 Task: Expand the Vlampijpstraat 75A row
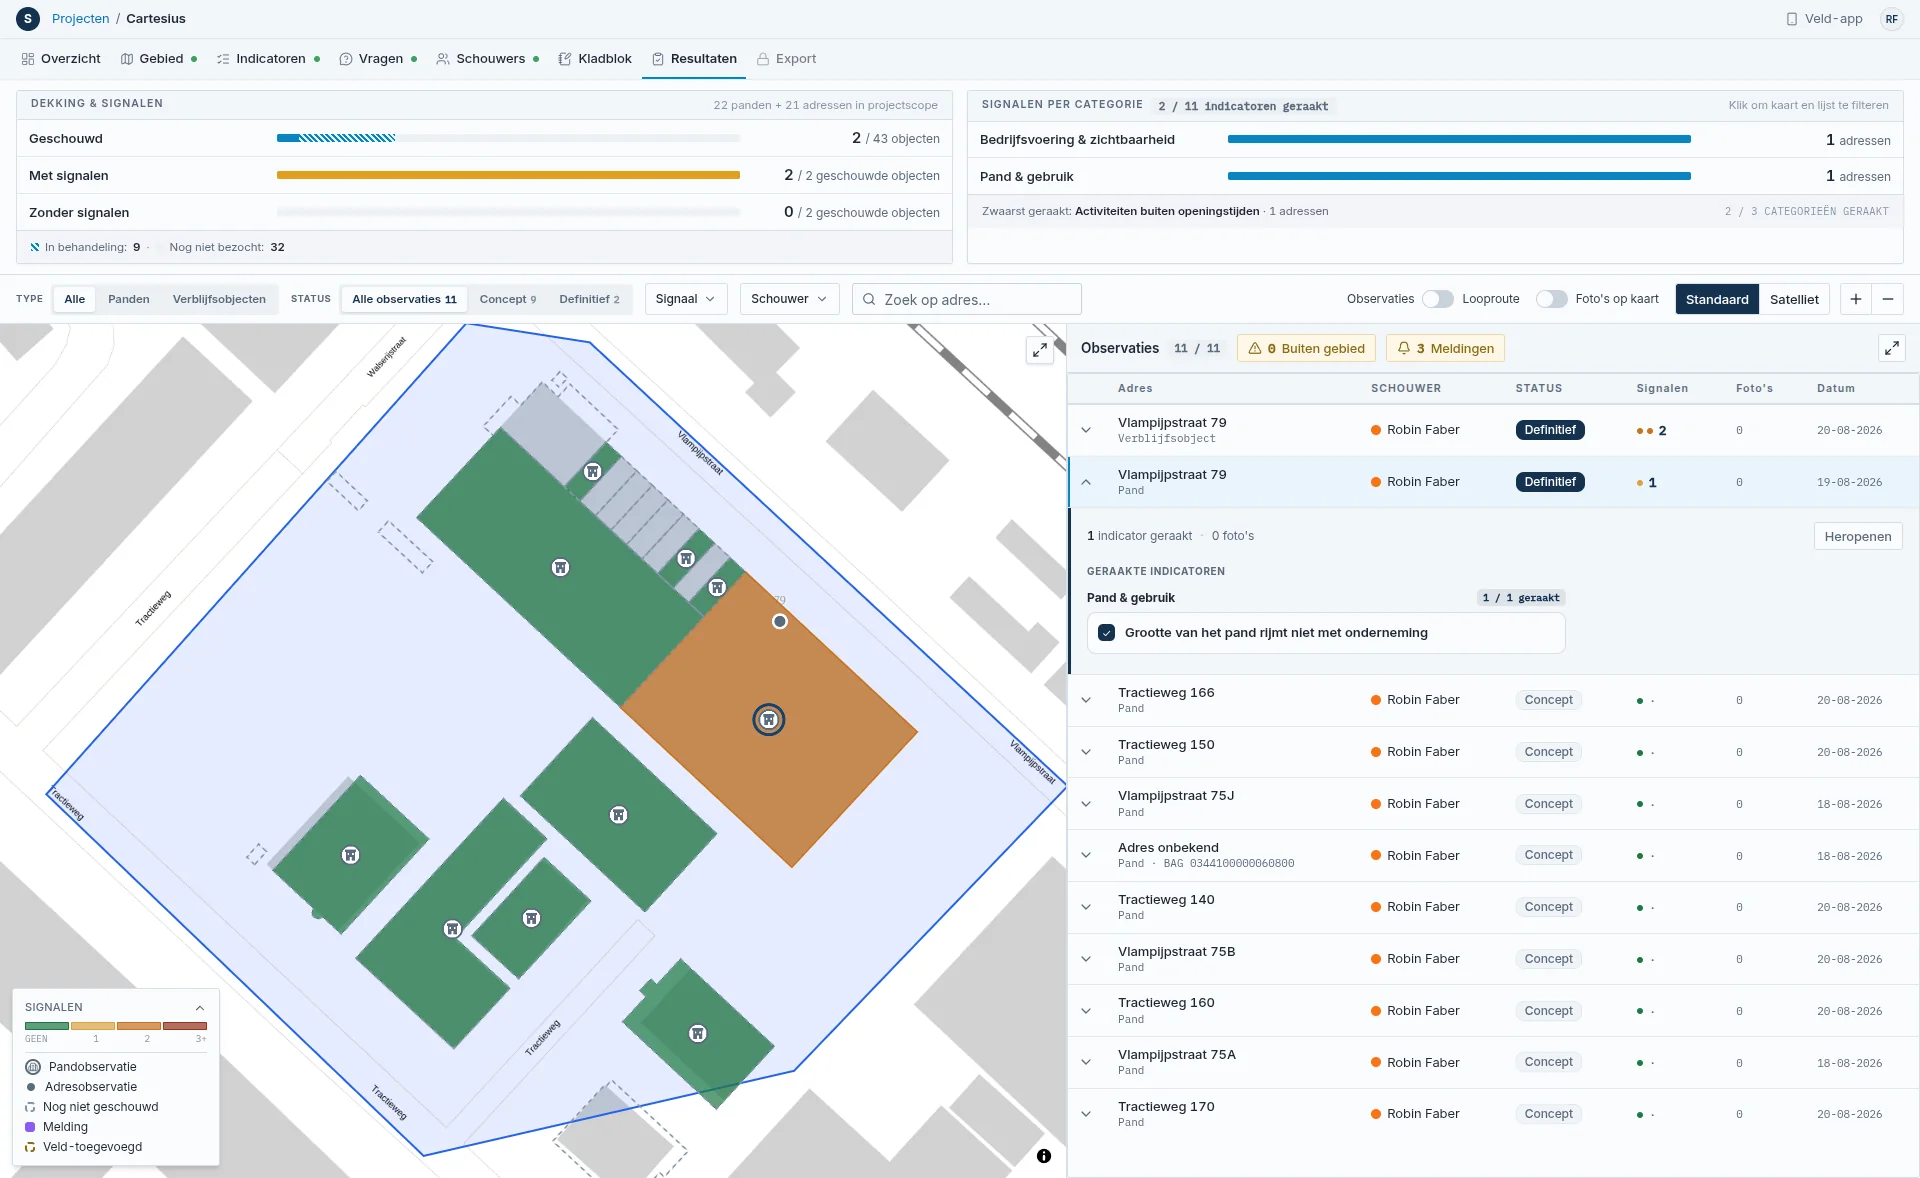coord(1086,1062)
